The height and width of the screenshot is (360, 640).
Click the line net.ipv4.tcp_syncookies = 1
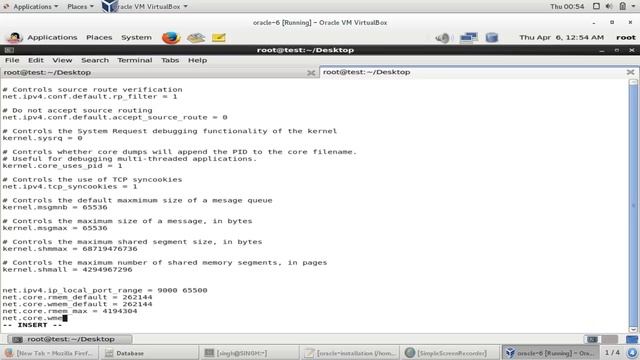[70, 187]
